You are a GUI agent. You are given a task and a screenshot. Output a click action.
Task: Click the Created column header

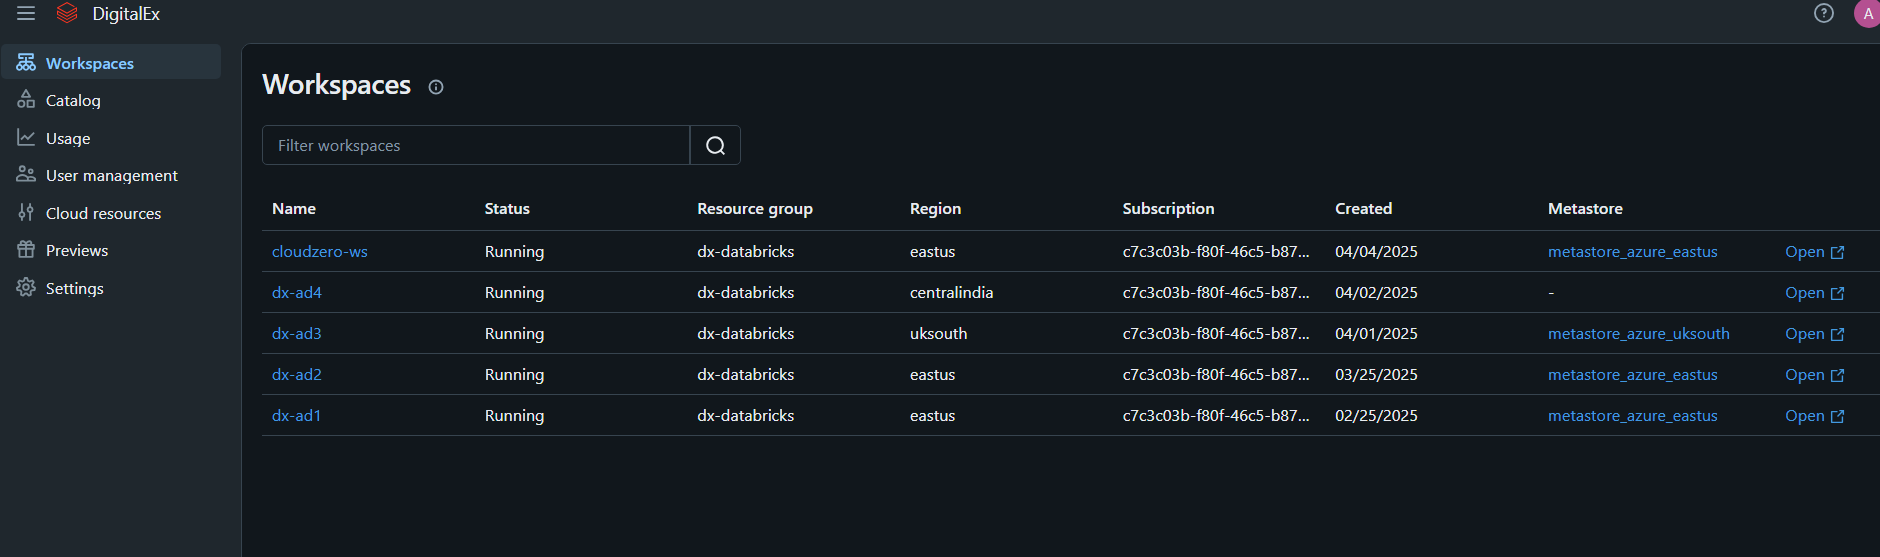pos(1363,209)
